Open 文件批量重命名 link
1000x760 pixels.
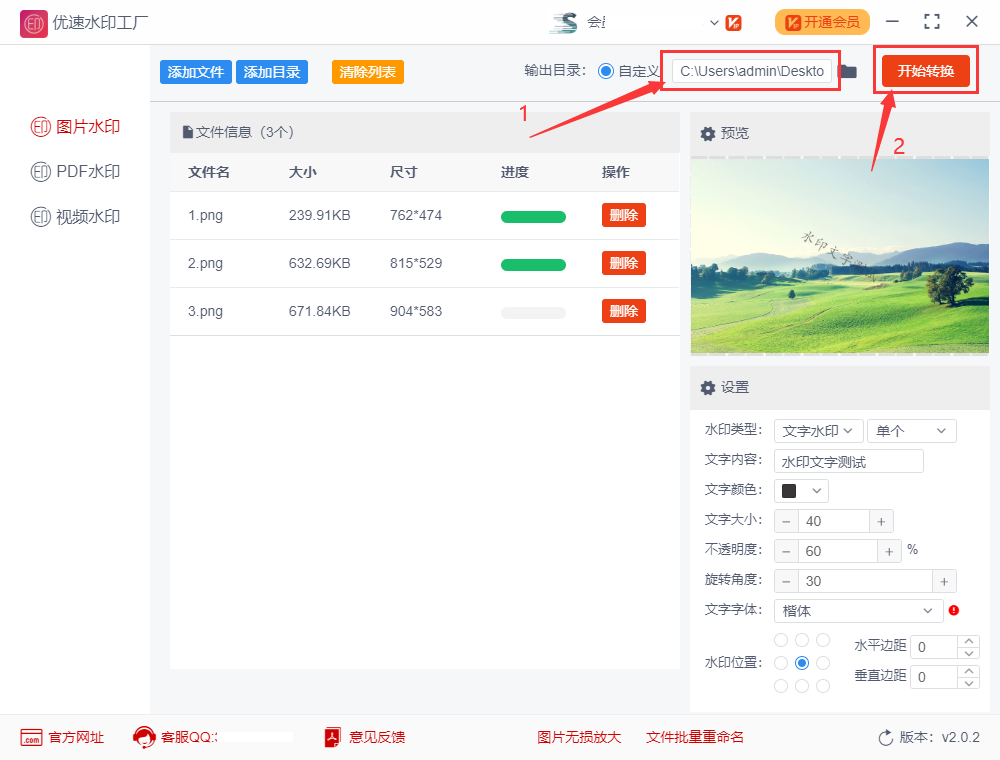(695, 738)
